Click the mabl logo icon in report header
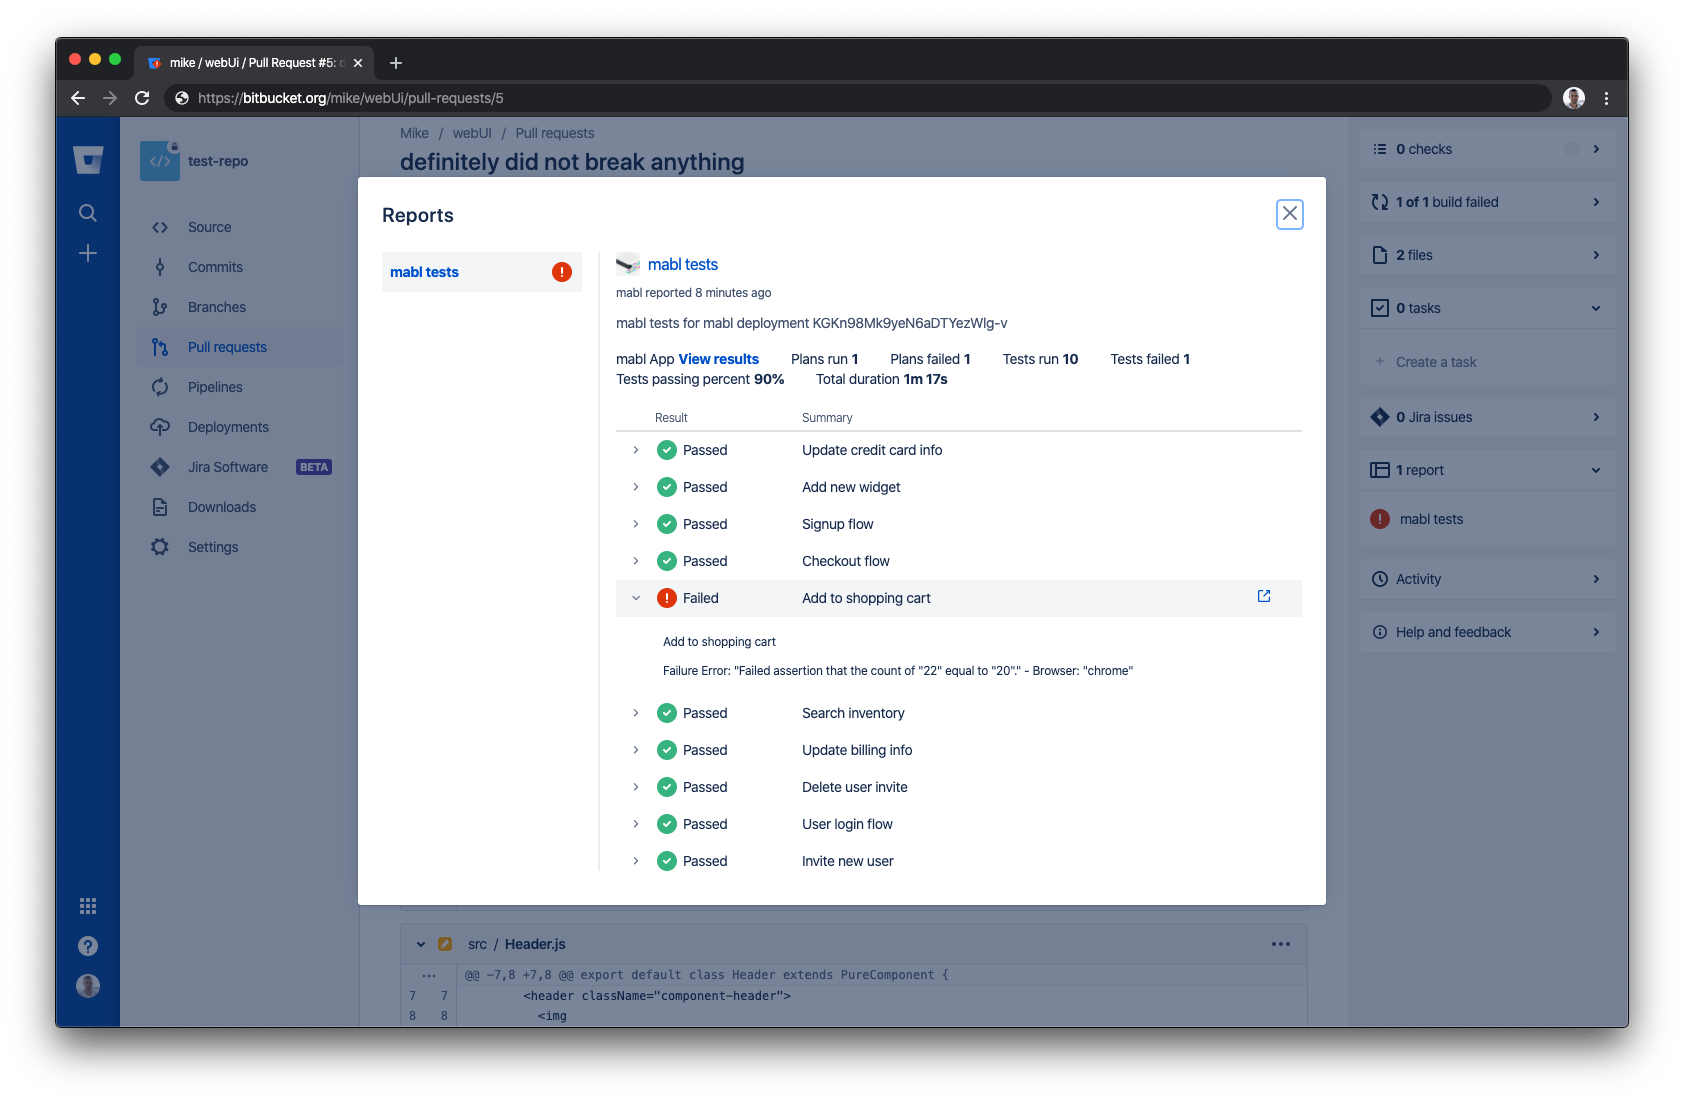Screen dimensions: 1684x1101 pos(628,265)
